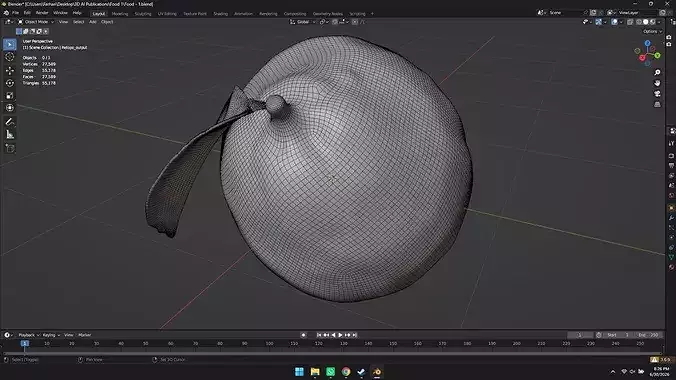
Task: Open the viewport Select menu
Action: click(78, 22)
